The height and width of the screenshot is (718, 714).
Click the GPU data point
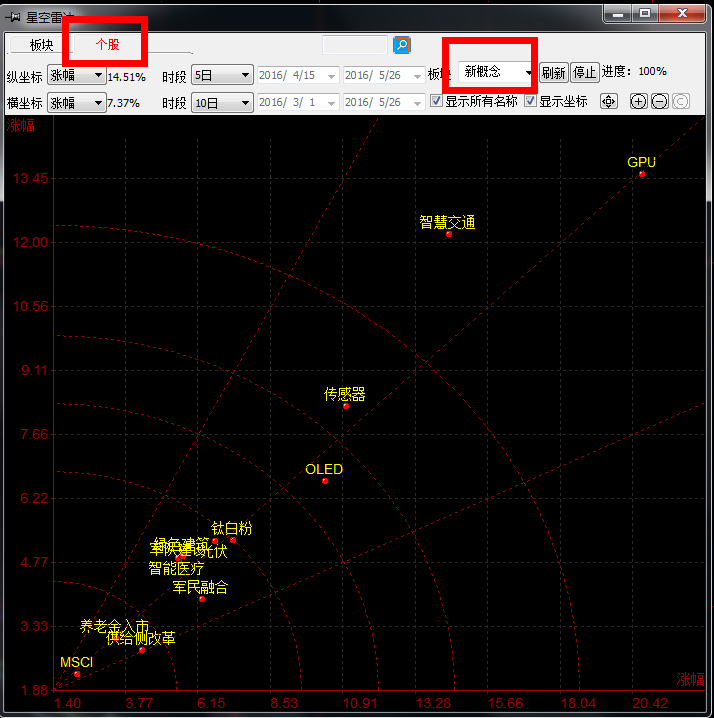pos(642,174)
